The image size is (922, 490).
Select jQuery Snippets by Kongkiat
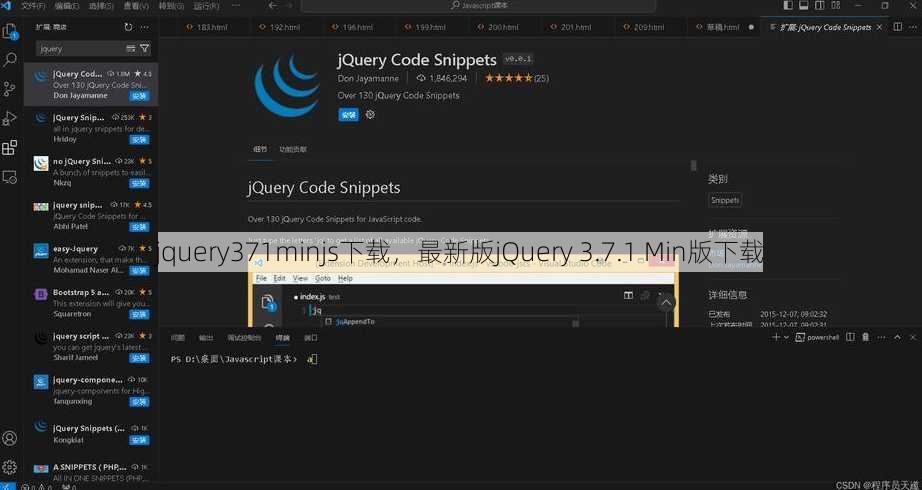pyautogui.click(x=91, y=435)
